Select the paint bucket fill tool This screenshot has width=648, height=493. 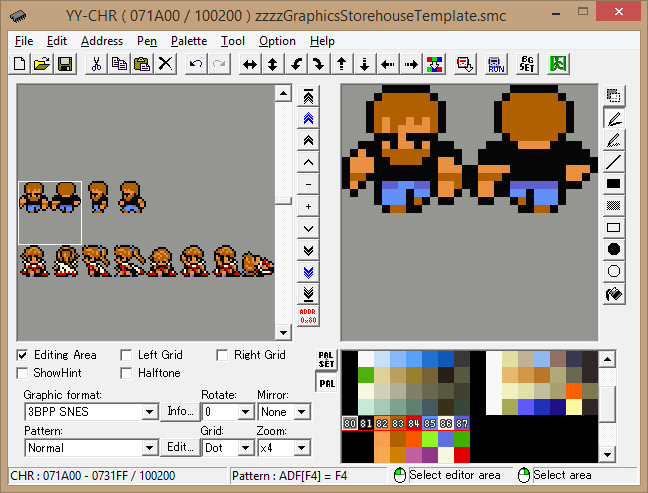pyautogui.click(x=614, y=294)
